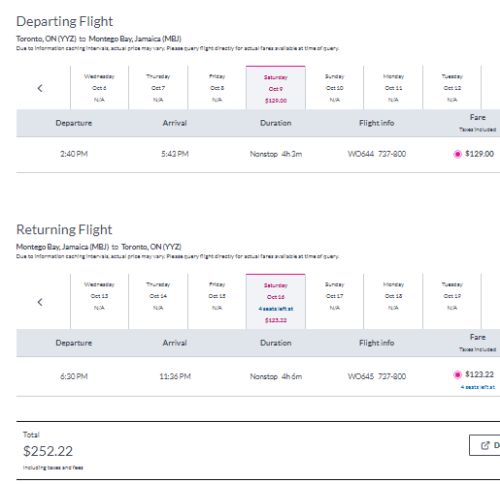
Task: Choose Saturday Oct 16 returning date tab
Action: (276, 302)
